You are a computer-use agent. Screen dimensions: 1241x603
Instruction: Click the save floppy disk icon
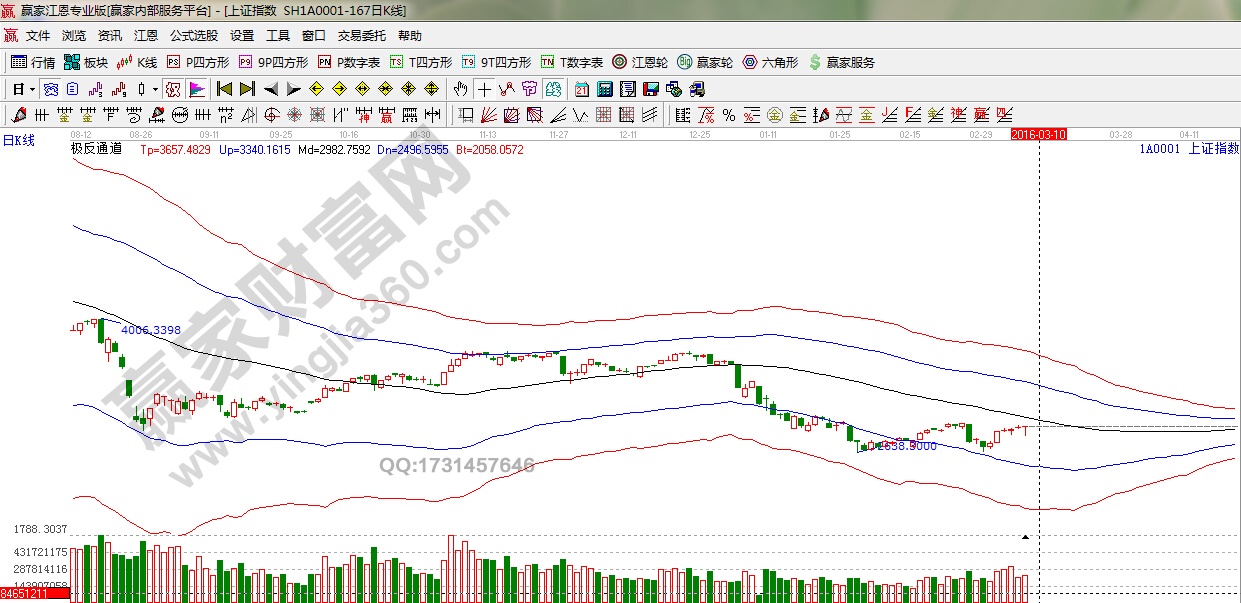[651, 89]
